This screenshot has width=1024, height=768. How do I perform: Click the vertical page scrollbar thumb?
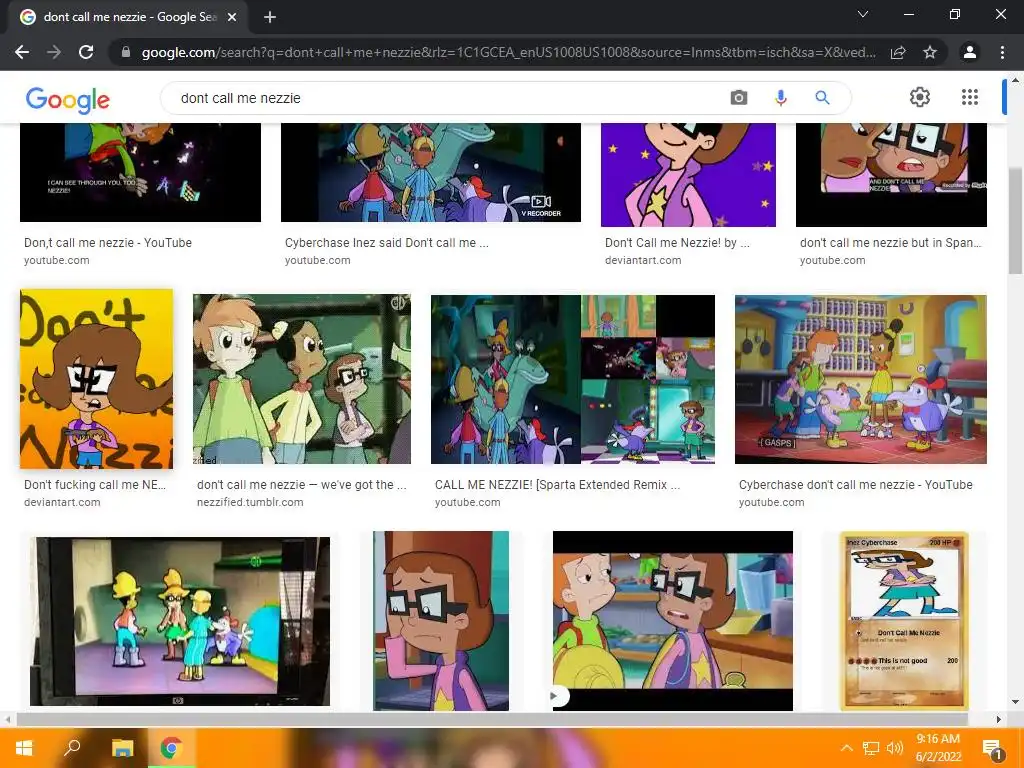pos(1015,221)
